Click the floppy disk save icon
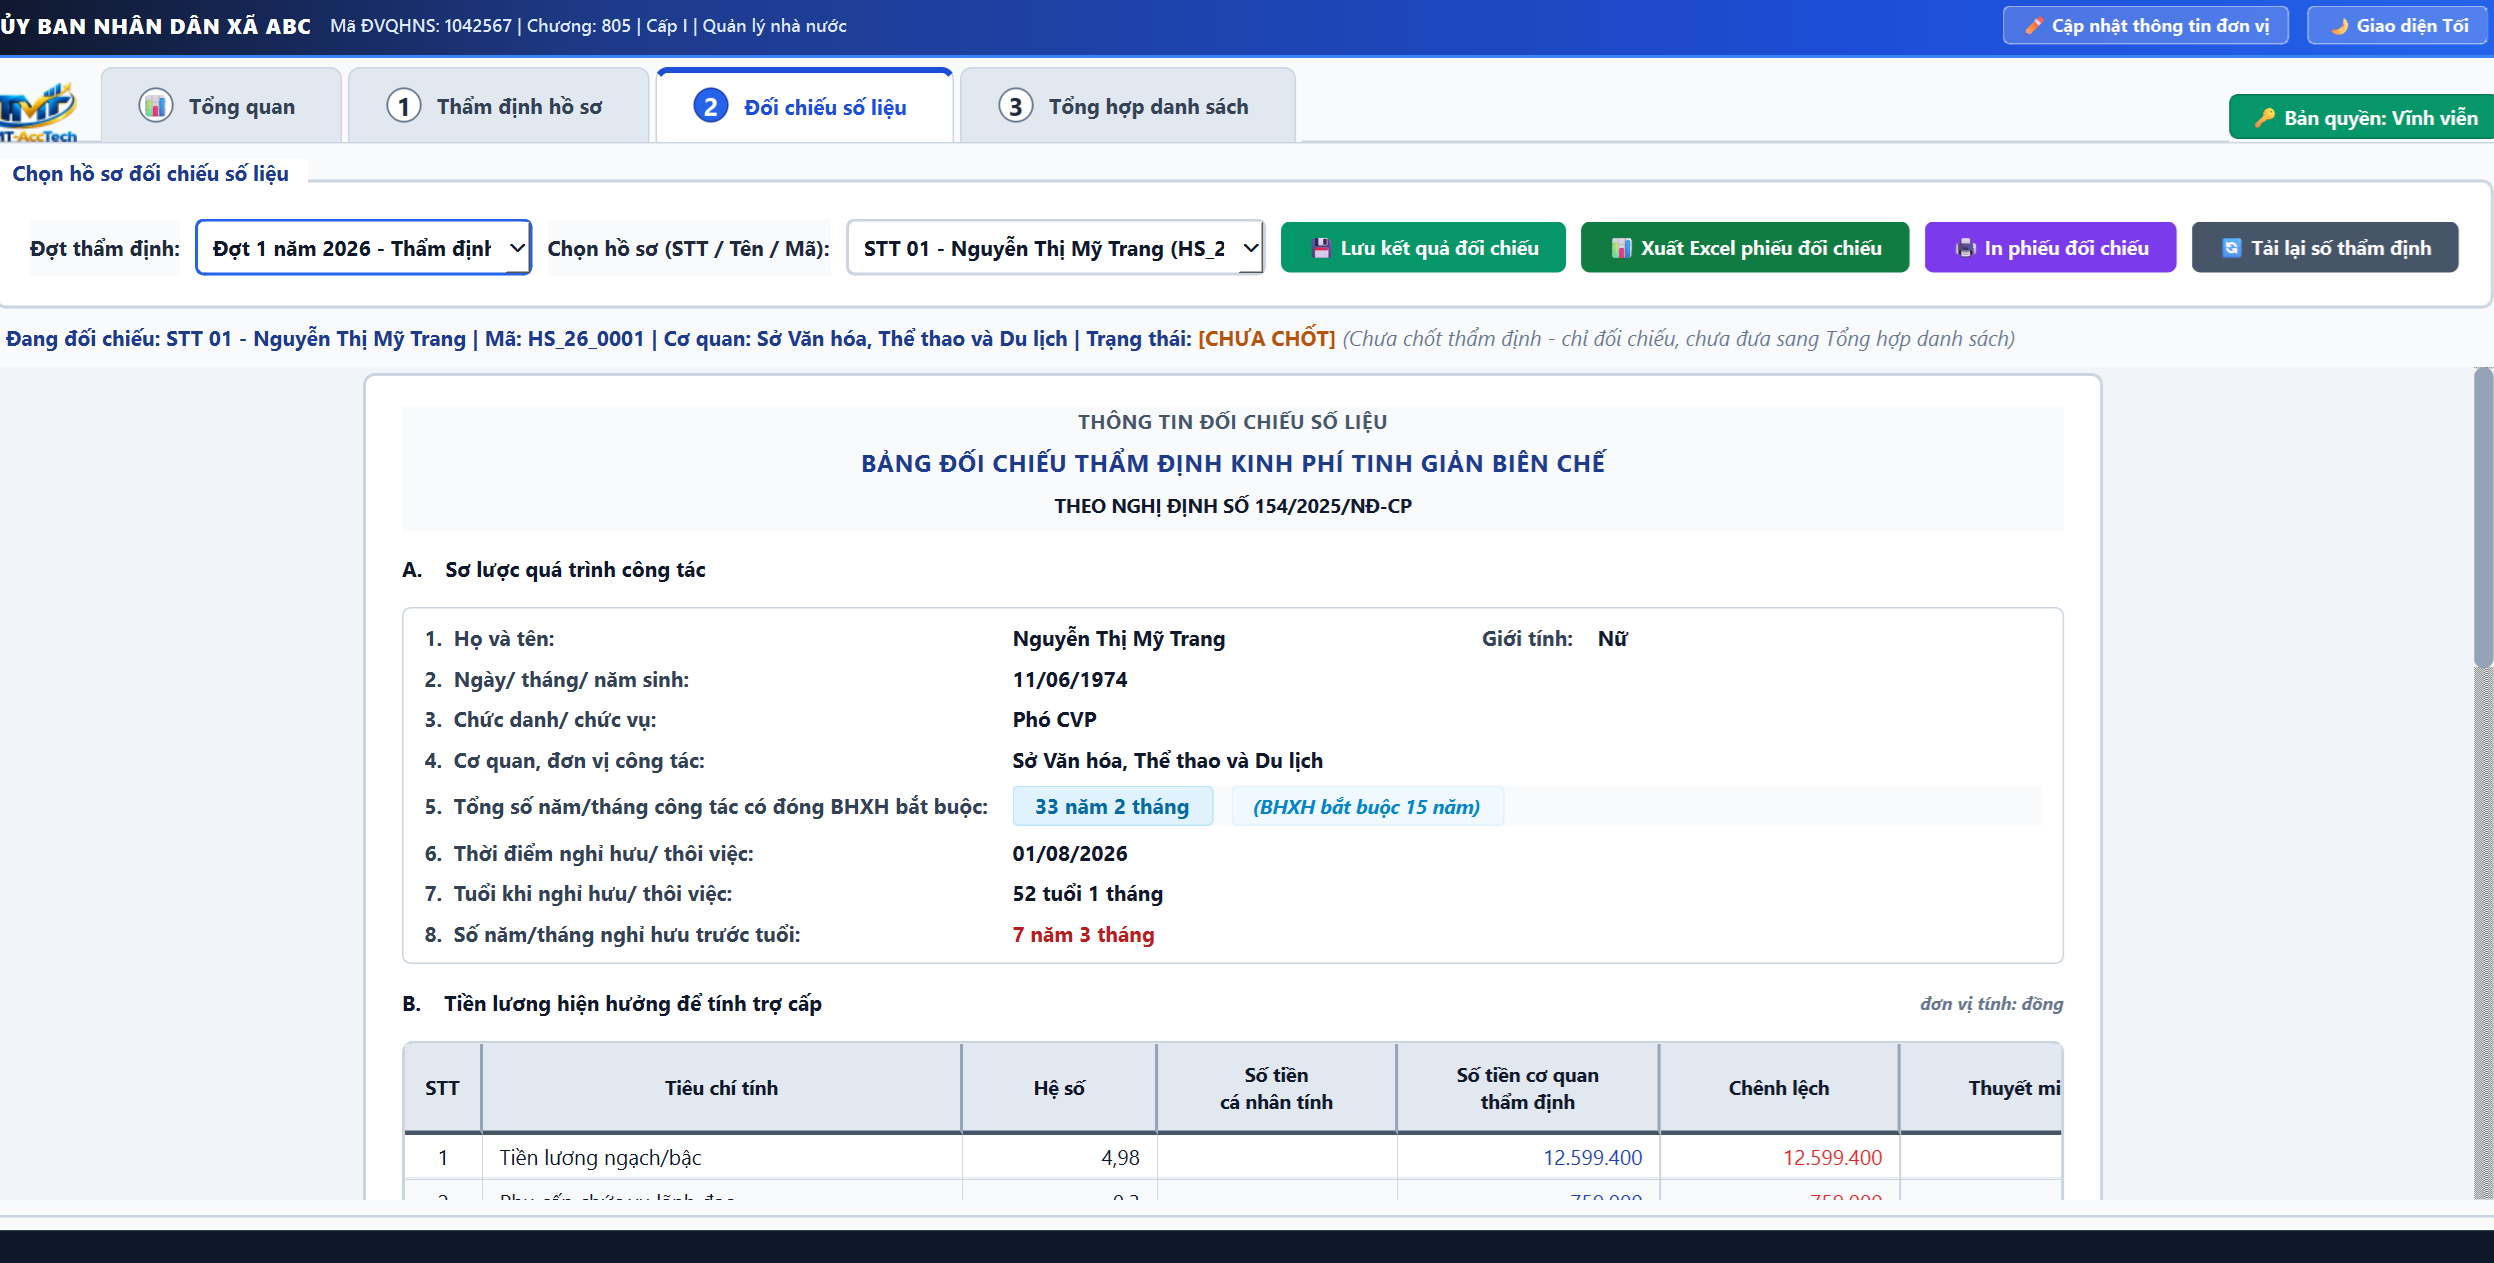 [x=1322, y=248]
